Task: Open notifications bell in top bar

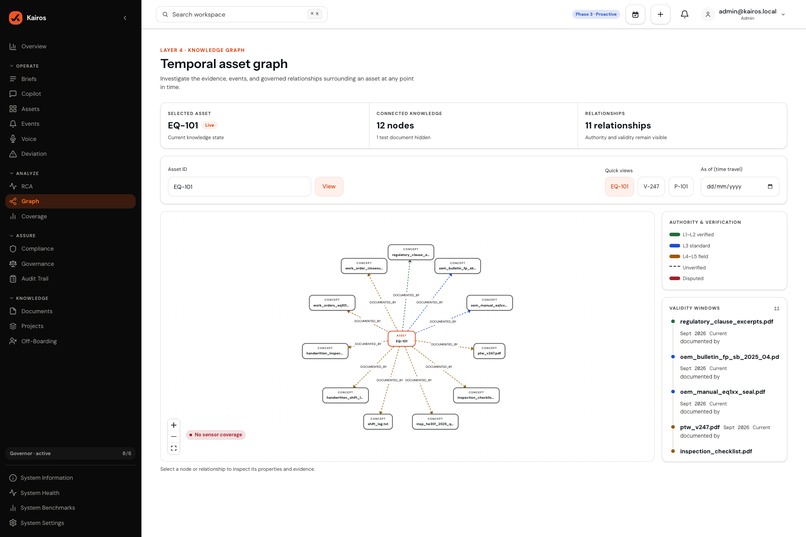Action: [685, 14]
